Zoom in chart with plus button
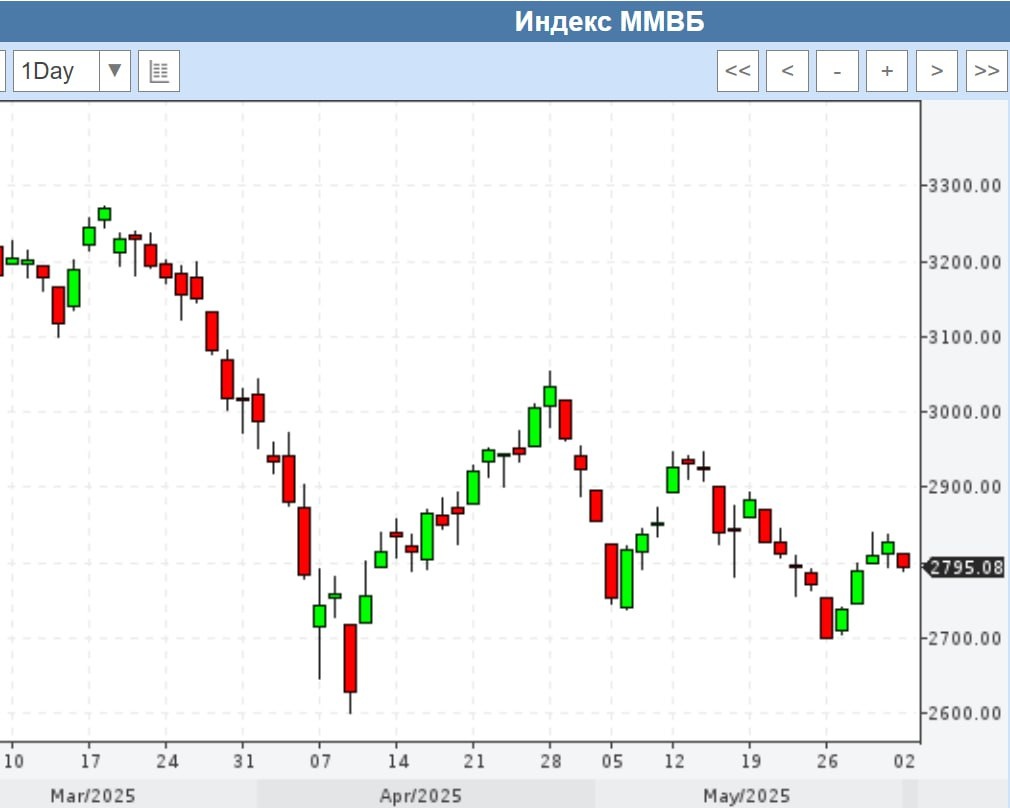1010x808 pixels. [887, 71]
